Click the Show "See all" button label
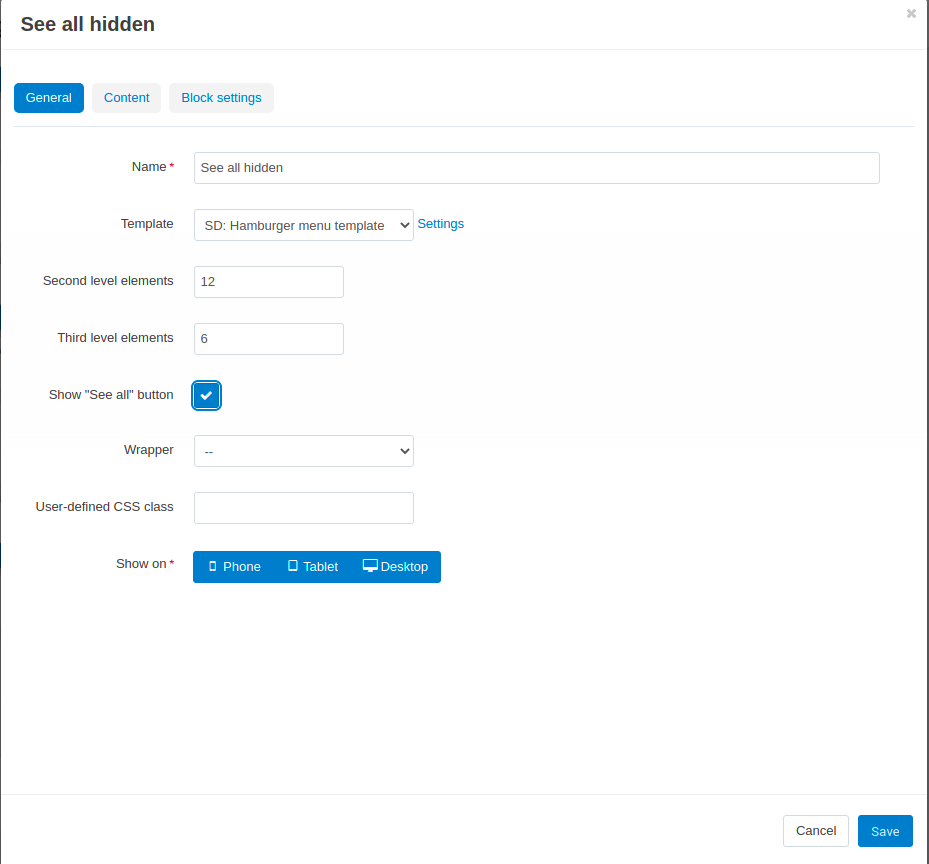Viewport: 929px width, 864px height. pyautogui.click(x=111, y=395)
